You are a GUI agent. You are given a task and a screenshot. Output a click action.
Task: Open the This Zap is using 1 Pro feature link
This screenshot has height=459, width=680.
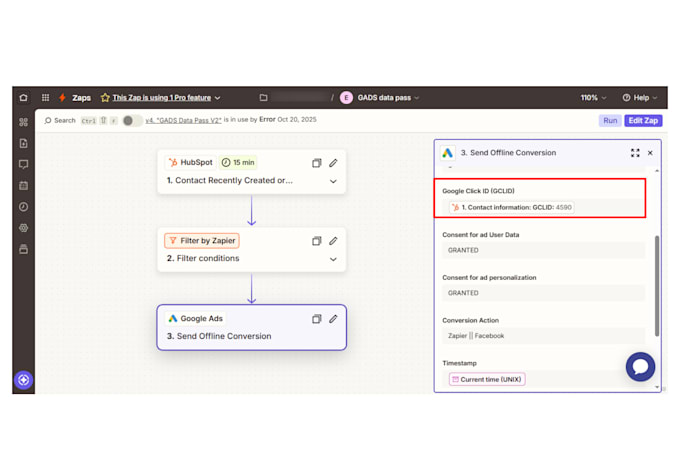point(162,98)
